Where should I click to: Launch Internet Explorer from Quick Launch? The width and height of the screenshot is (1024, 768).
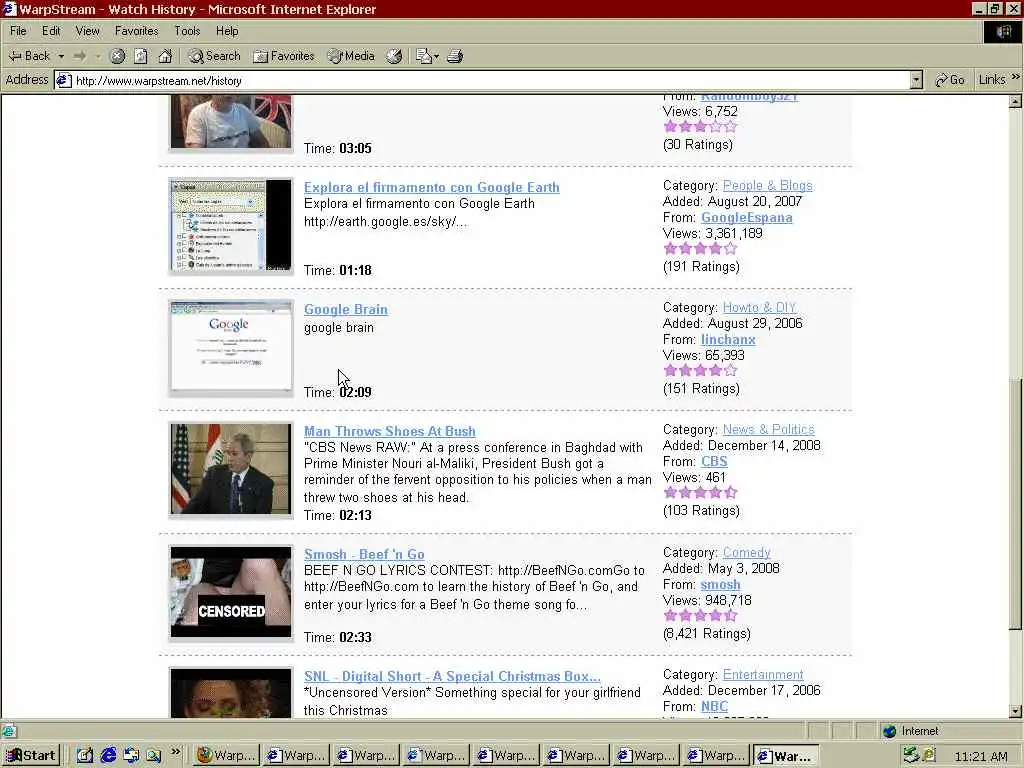[x=108, y=756]
